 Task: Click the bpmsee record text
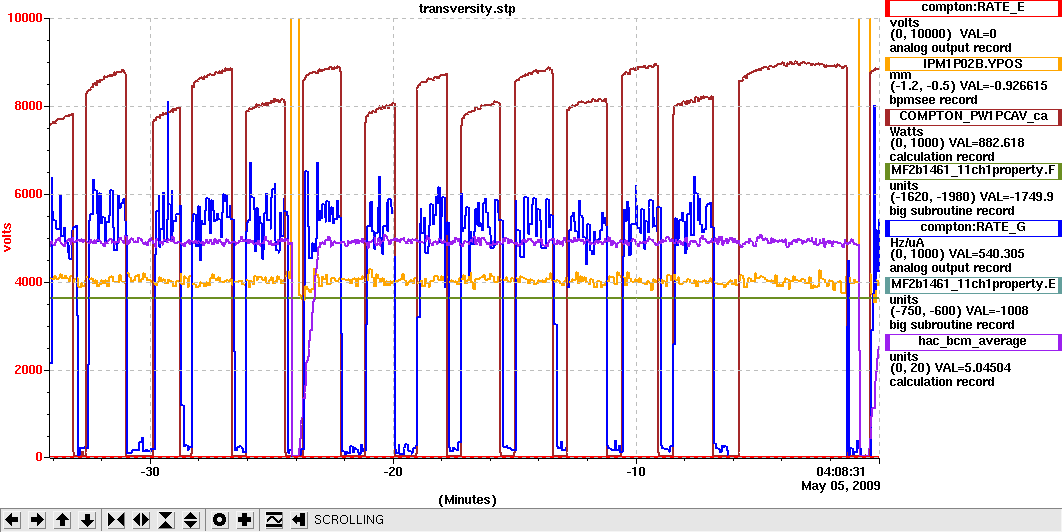tap(927, 100)
